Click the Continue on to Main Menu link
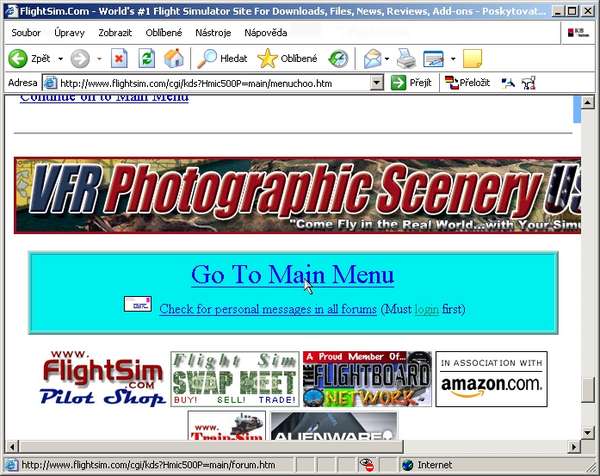Image resolution: width=600 pixels, height=476 pixels. tap(104, 98)
